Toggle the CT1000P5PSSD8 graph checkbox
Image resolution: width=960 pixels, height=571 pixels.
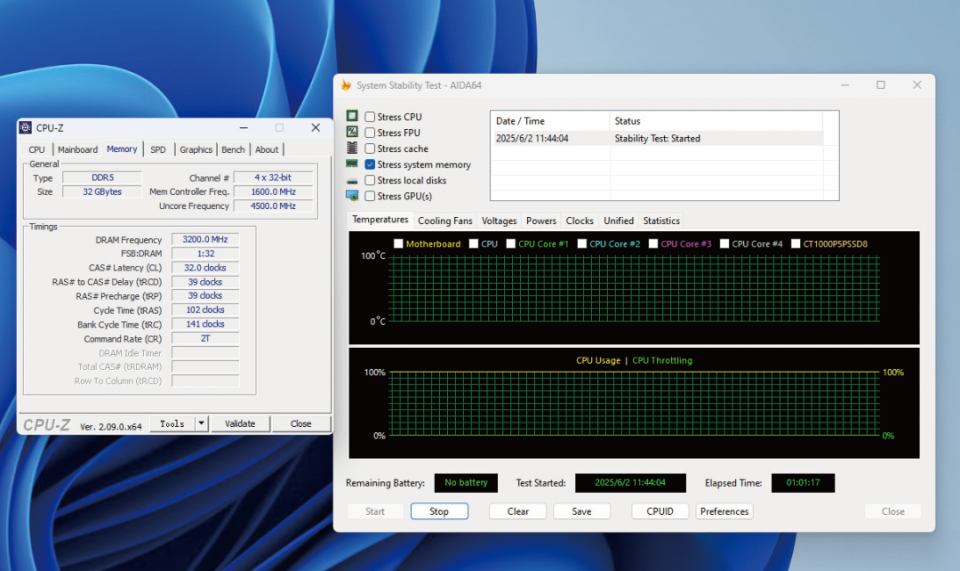pos(795,244)
